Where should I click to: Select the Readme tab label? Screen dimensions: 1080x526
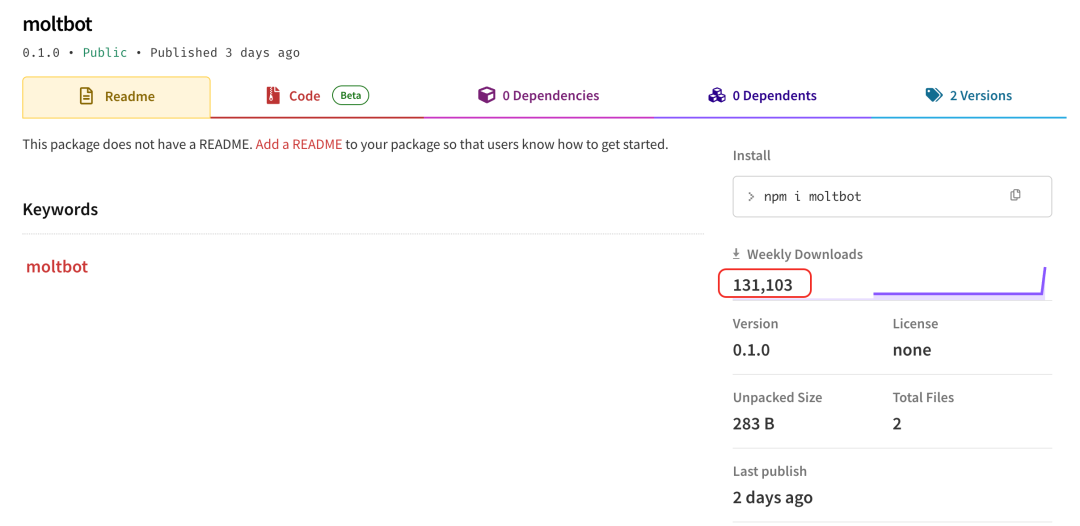[130, 97]
